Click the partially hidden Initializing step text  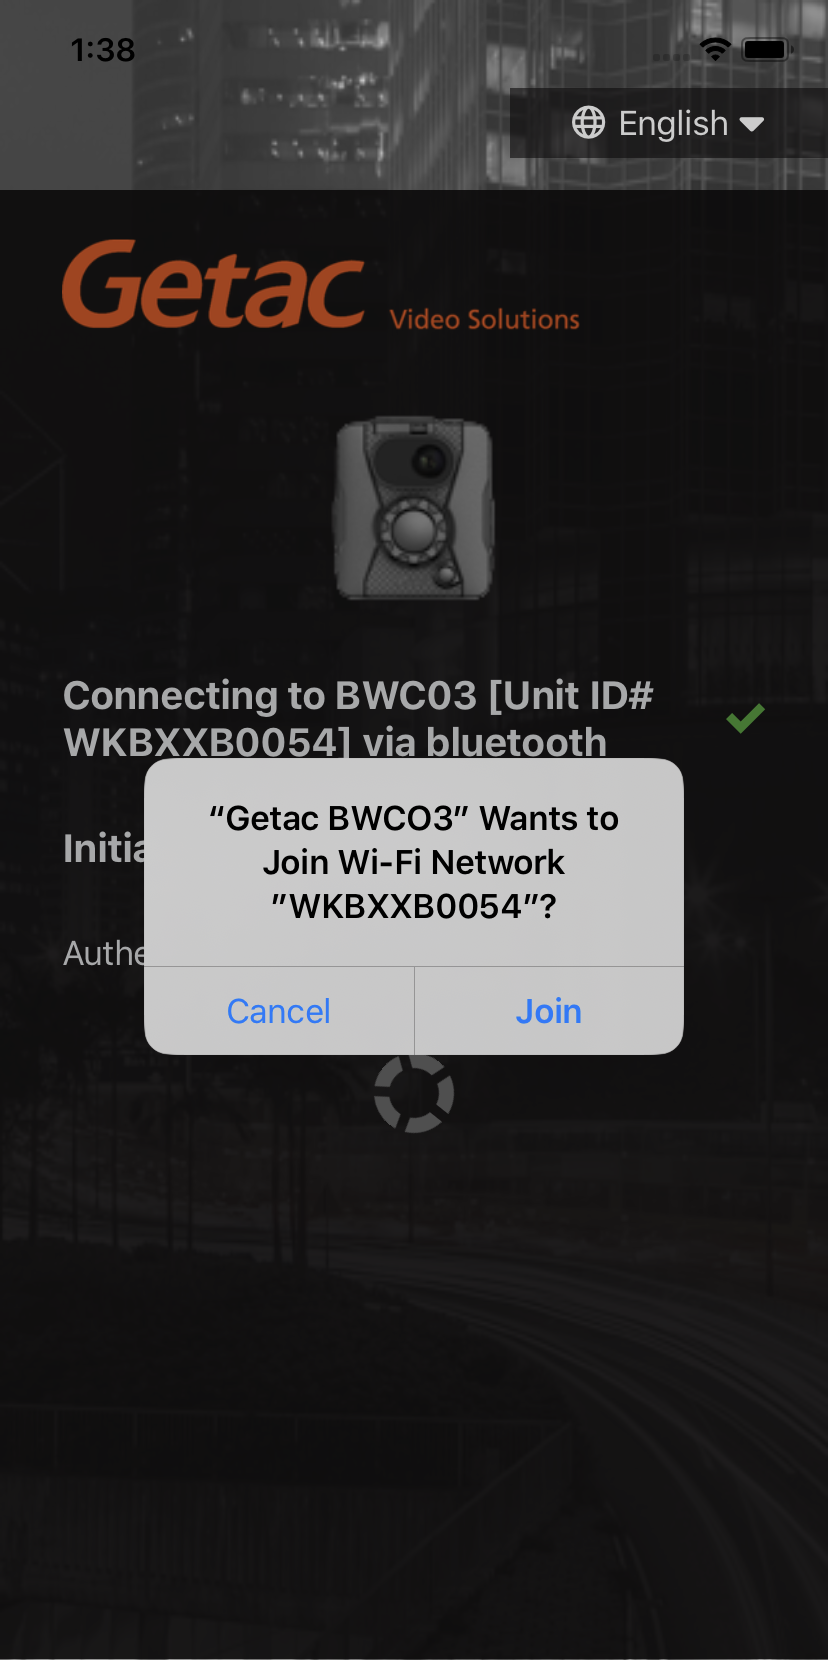(x=104, y=848)
